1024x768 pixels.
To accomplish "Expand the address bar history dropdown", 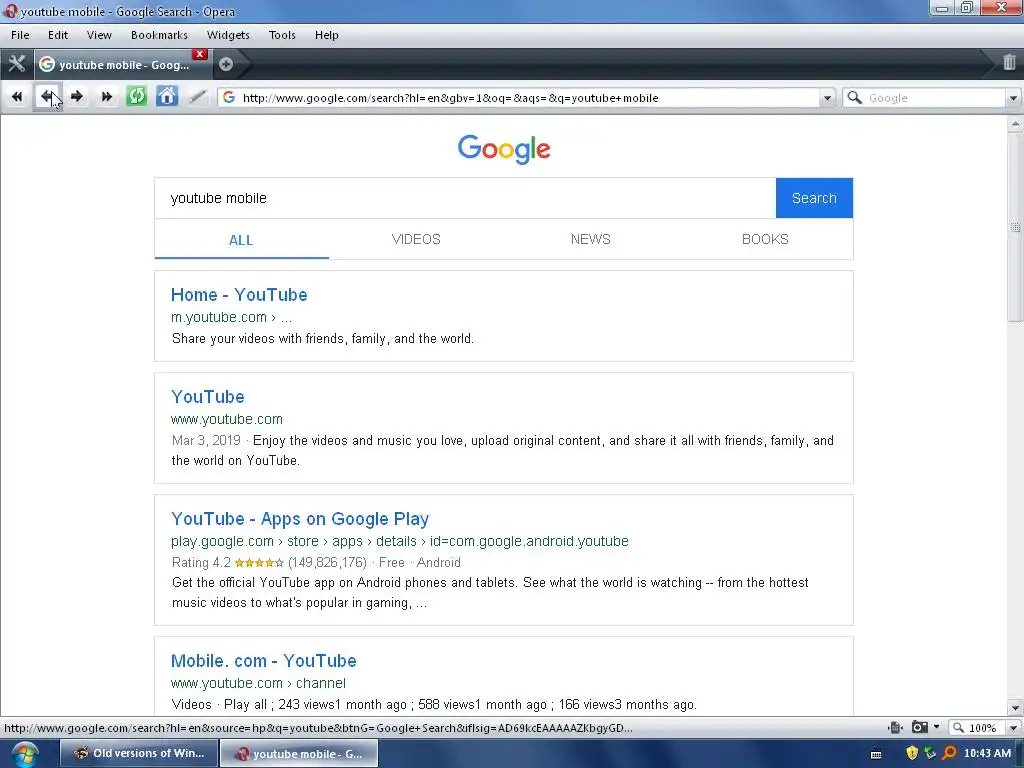I will [x=827, y=98].
